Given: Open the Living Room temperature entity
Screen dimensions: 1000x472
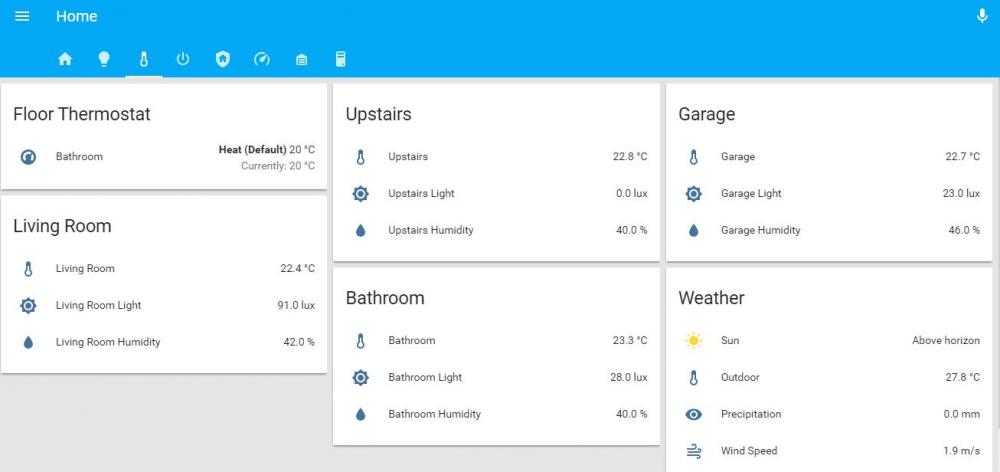Looking at the screenshot, I should [85, 268].
